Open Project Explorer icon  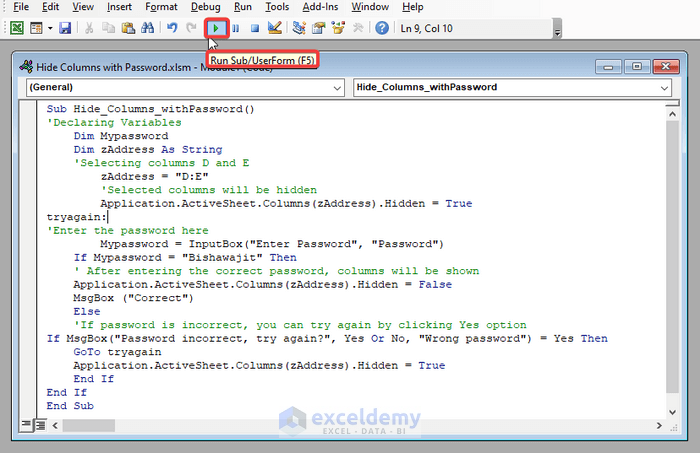[x=299, y=28]
